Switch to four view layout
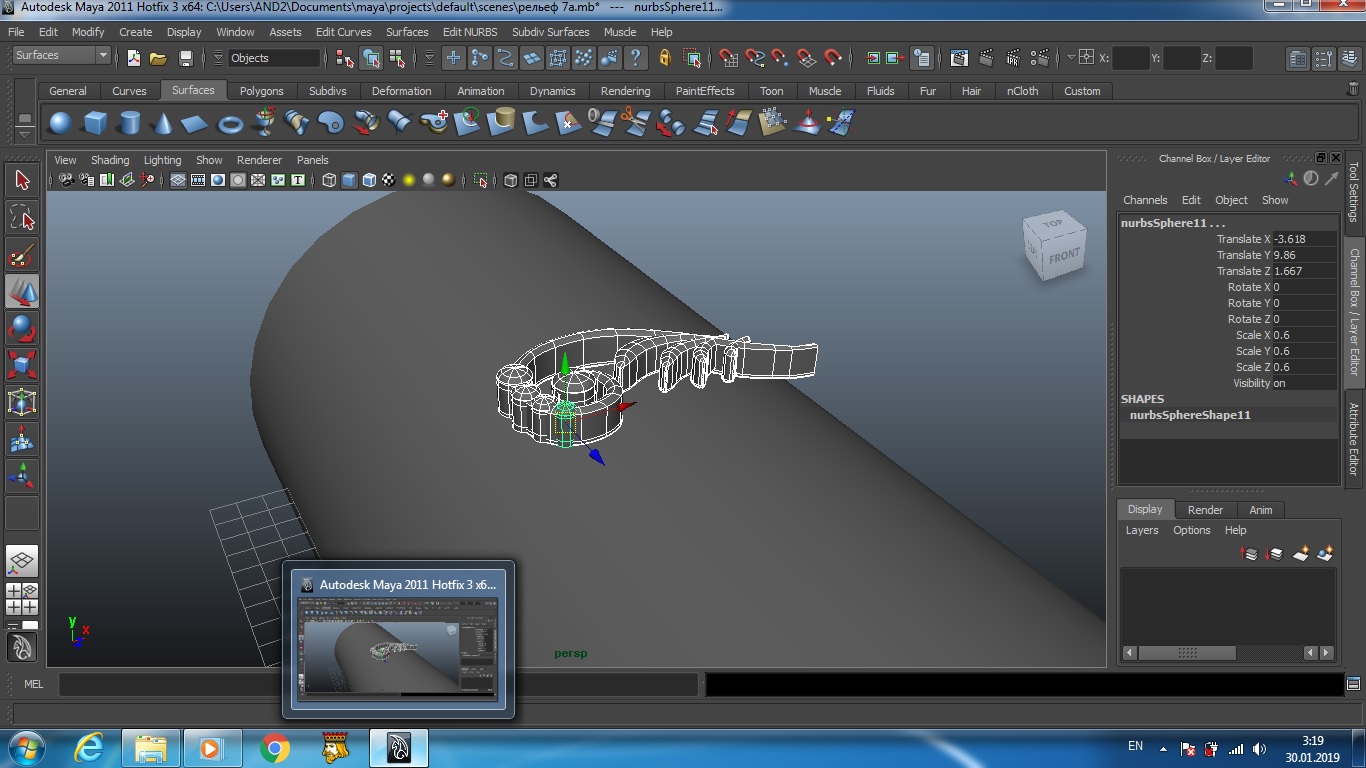This screenshot has width=1366, height=768. (22, 598)
